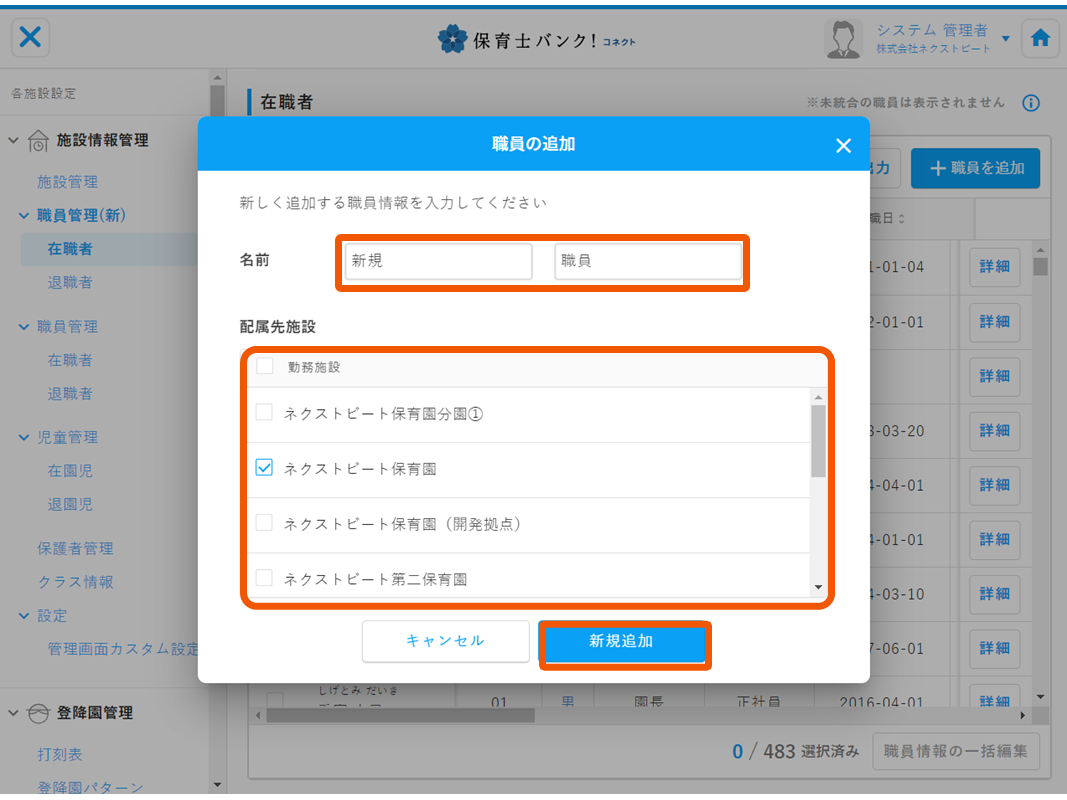
Task: Collapse the 職員管理(新) tree section
Action: (25, 215)
